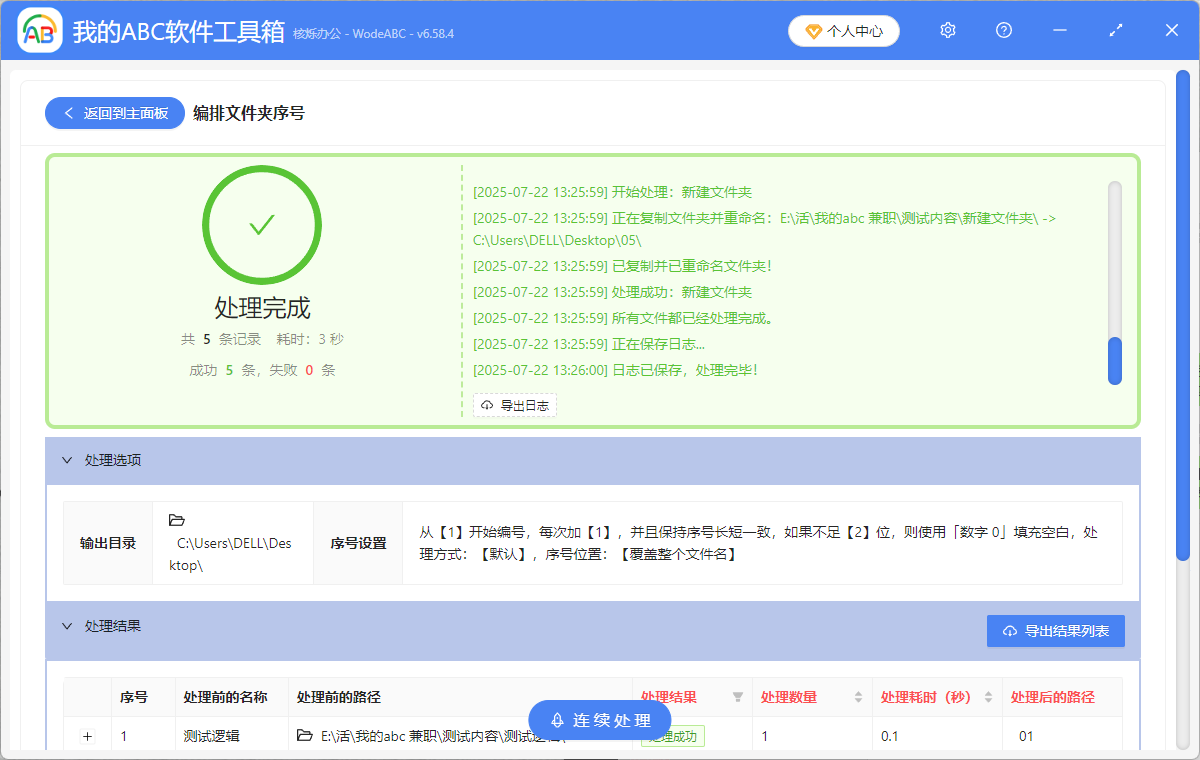Image resolution: width=1200 pixels, height=760 pixels.
Task: Click the WodeABC app logo
Action: (40, 31)
